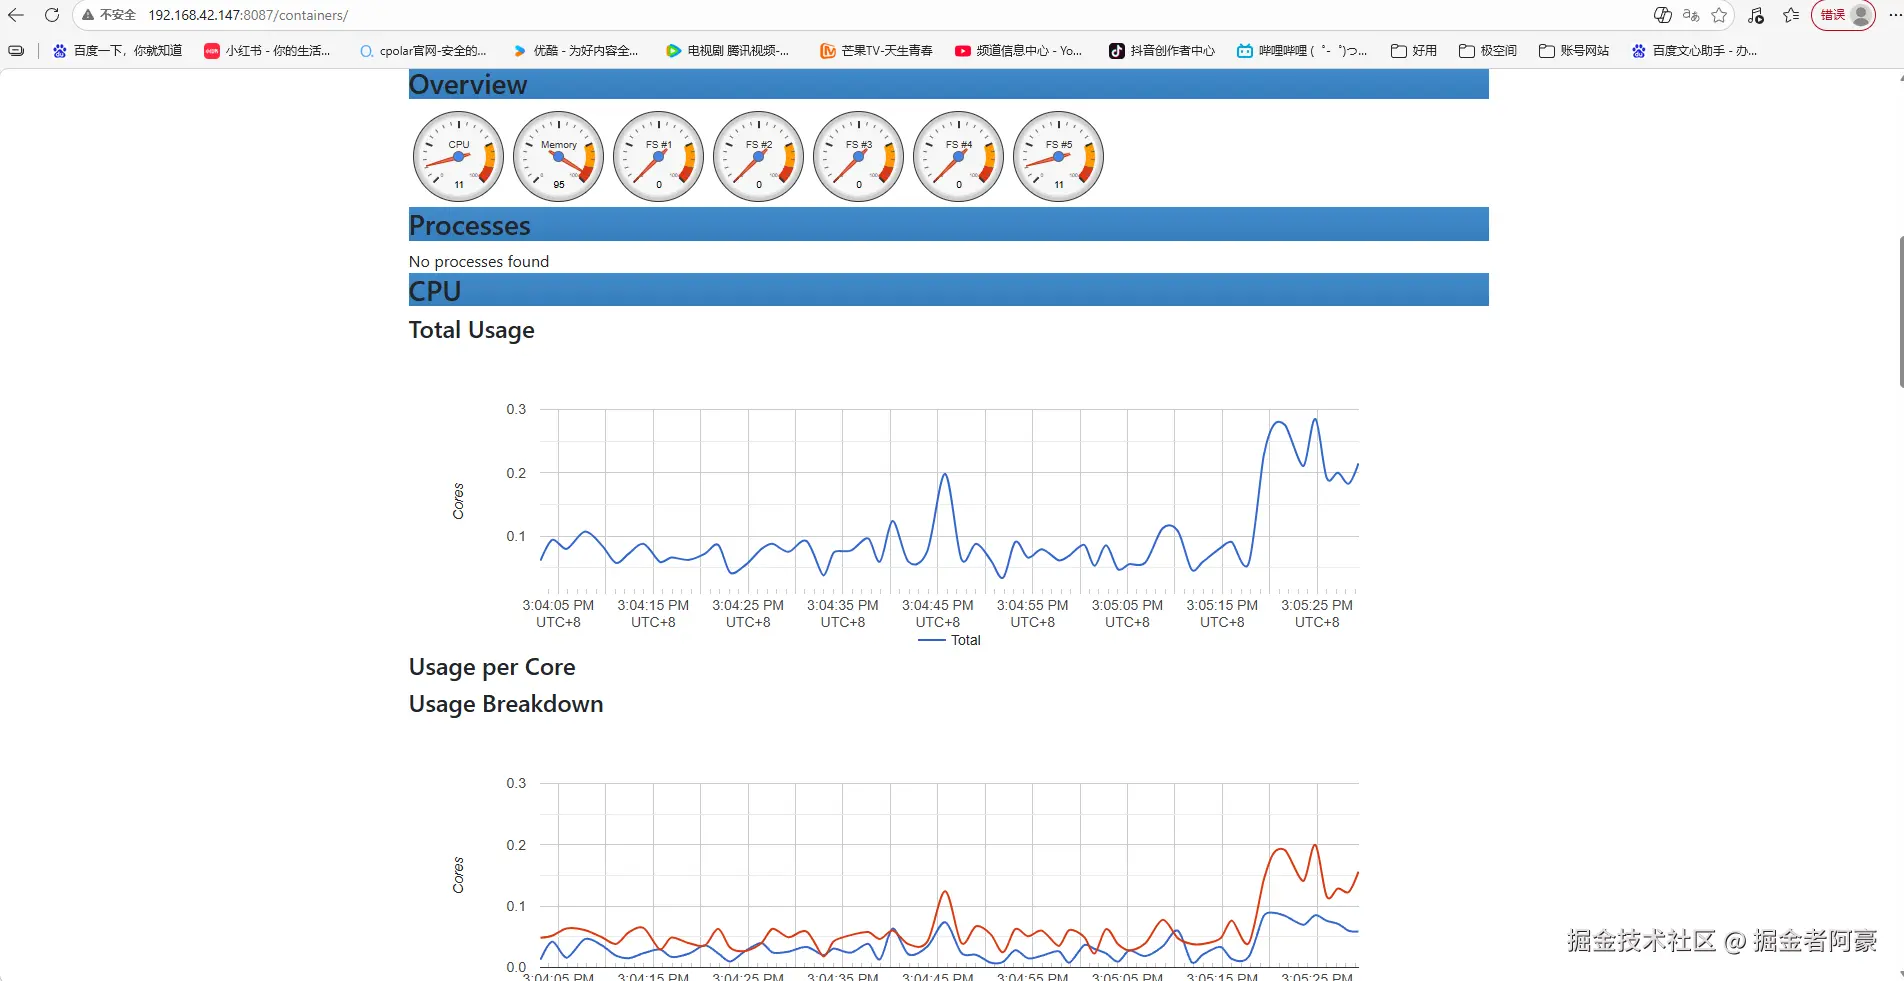Click the FS #4 gauge
The width and height of the screenshot is (1904, 981).
(x=959, y=157)
